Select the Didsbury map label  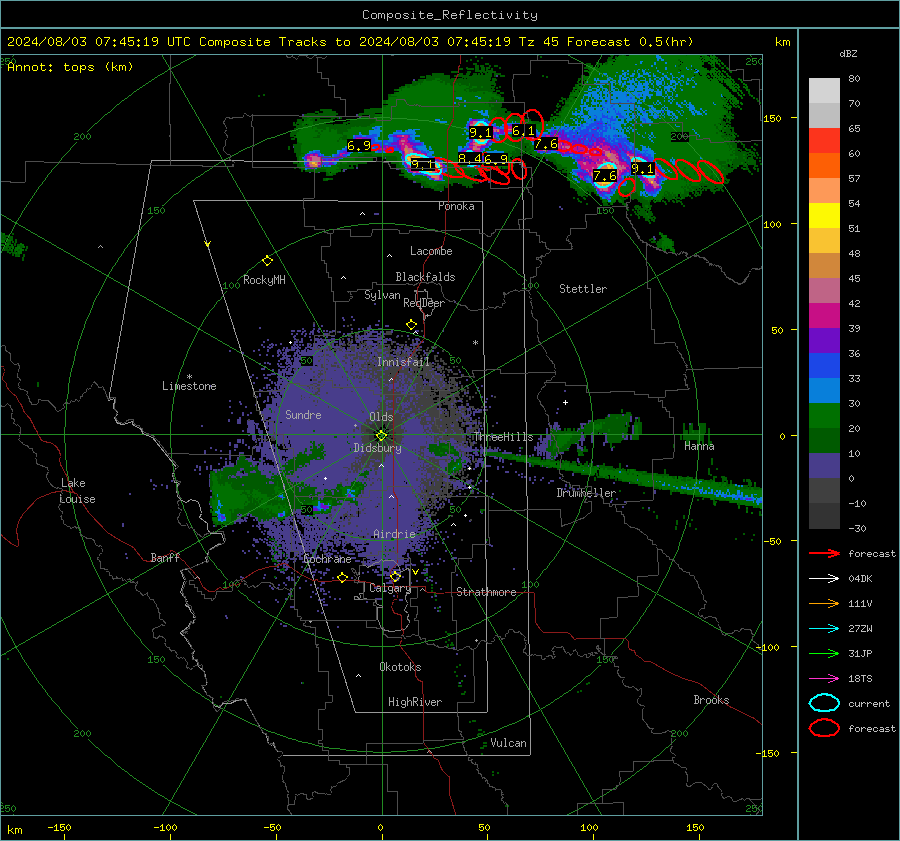coord(377,448)
